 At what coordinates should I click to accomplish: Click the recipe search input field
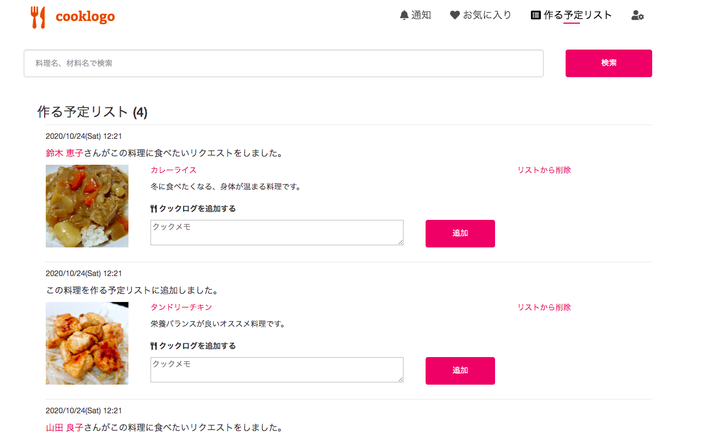click(x=283, y=63)
